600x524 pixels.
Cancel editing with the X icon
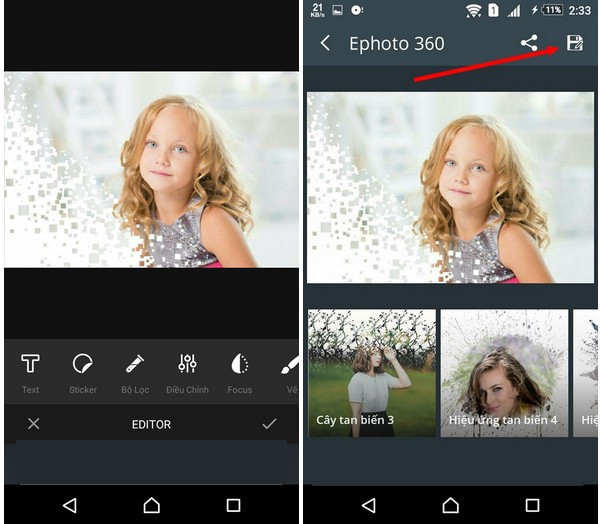coord(33,424)
